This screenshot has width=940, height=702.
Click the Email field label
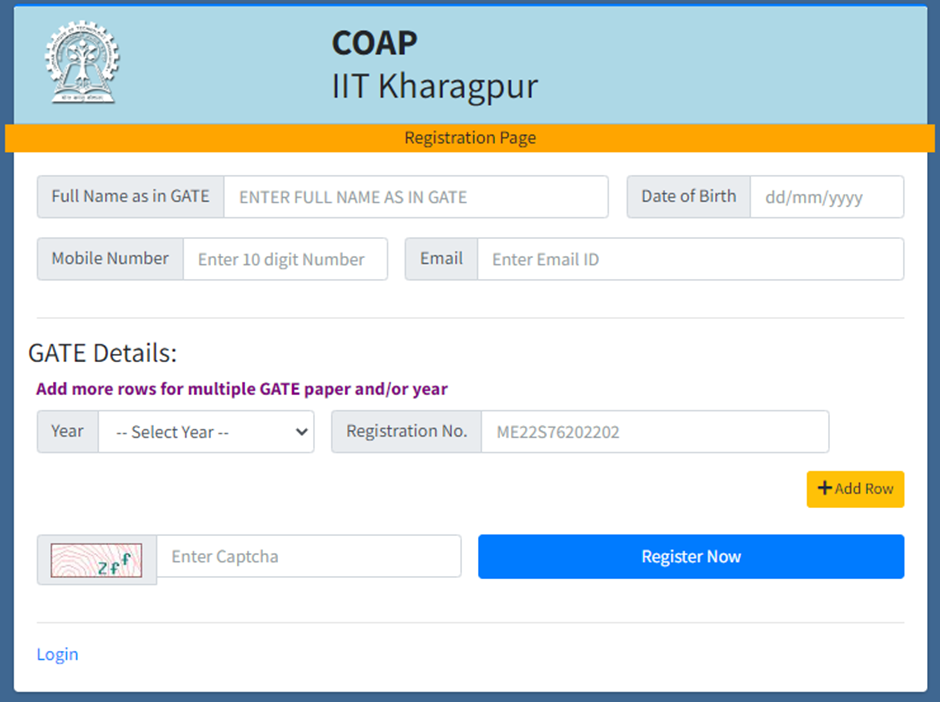tap(441, 259)
